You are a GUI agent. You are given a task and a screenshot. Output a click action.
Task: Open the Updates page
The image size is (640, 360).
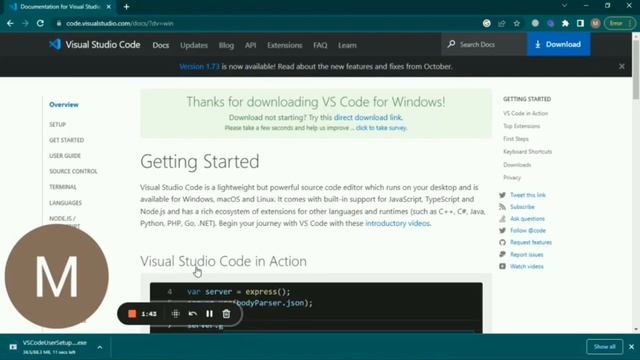(x=194, y=45)
